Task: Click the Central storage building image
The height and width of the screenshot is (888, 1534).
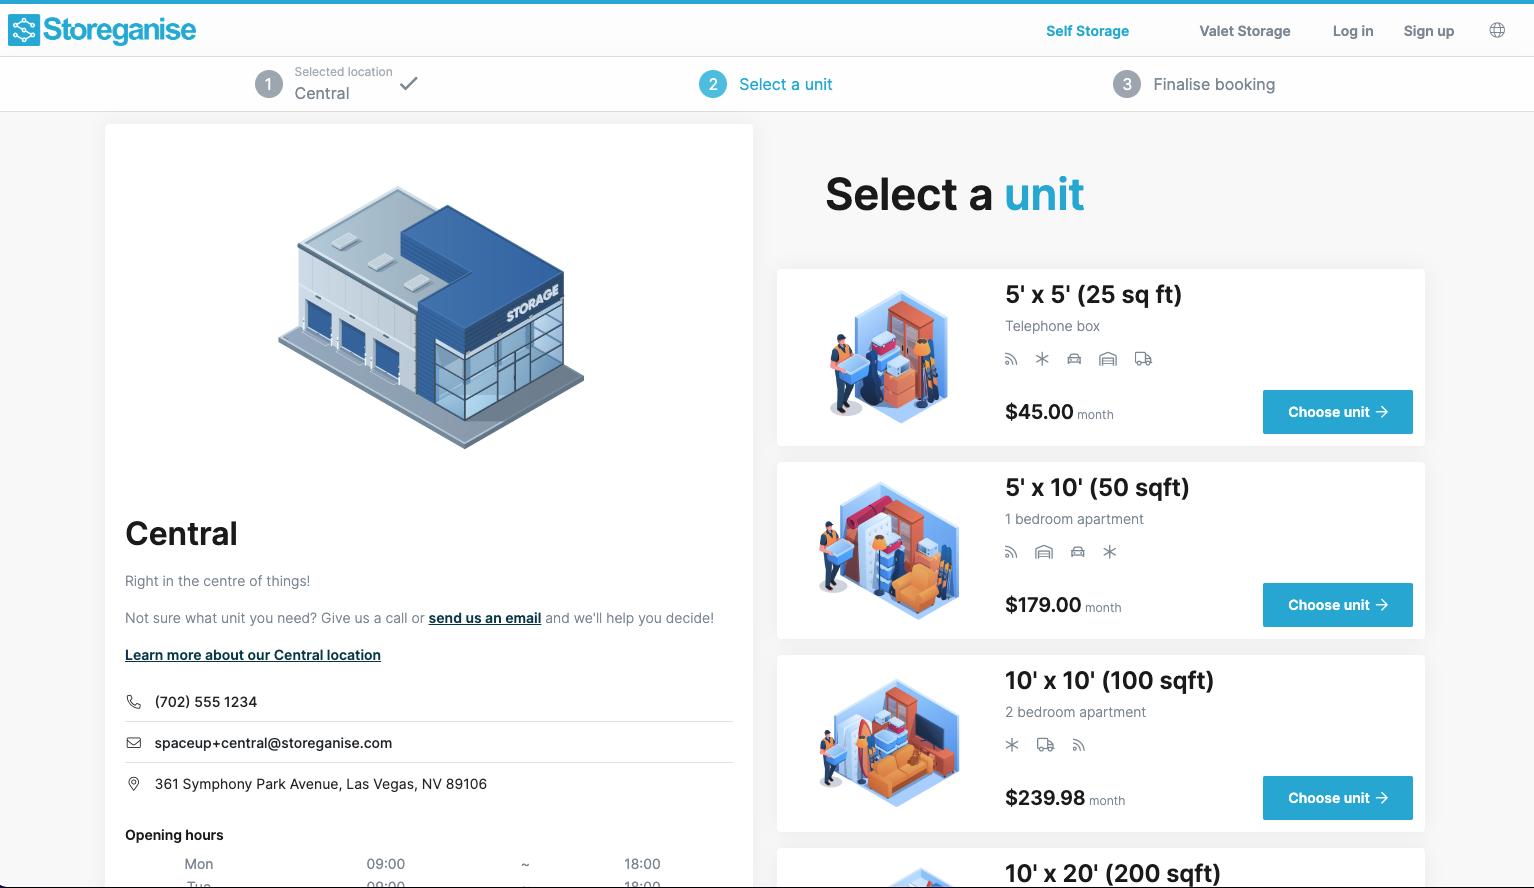Action: [431, 317]
